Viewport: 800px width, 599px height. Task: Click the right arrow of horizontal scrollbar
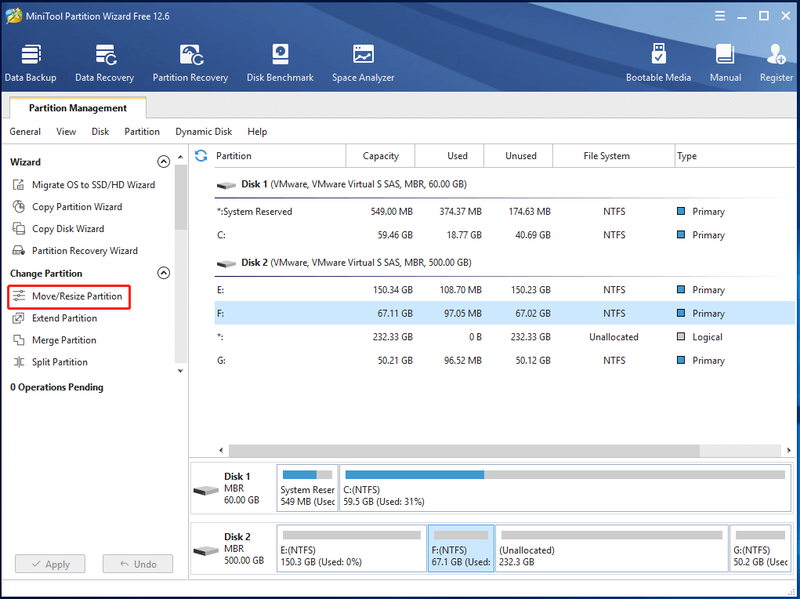[x=788, y=450]
